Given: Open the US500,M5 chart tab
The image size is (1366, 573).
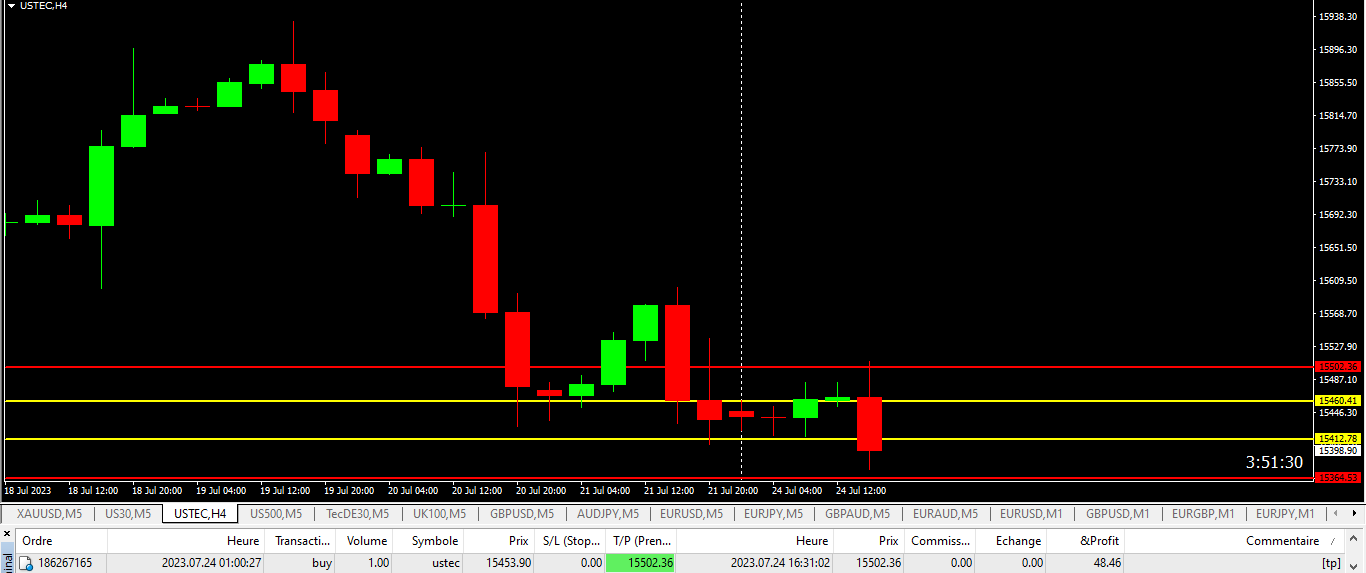Looking at the screenshot, I should (x=277, y=514).
